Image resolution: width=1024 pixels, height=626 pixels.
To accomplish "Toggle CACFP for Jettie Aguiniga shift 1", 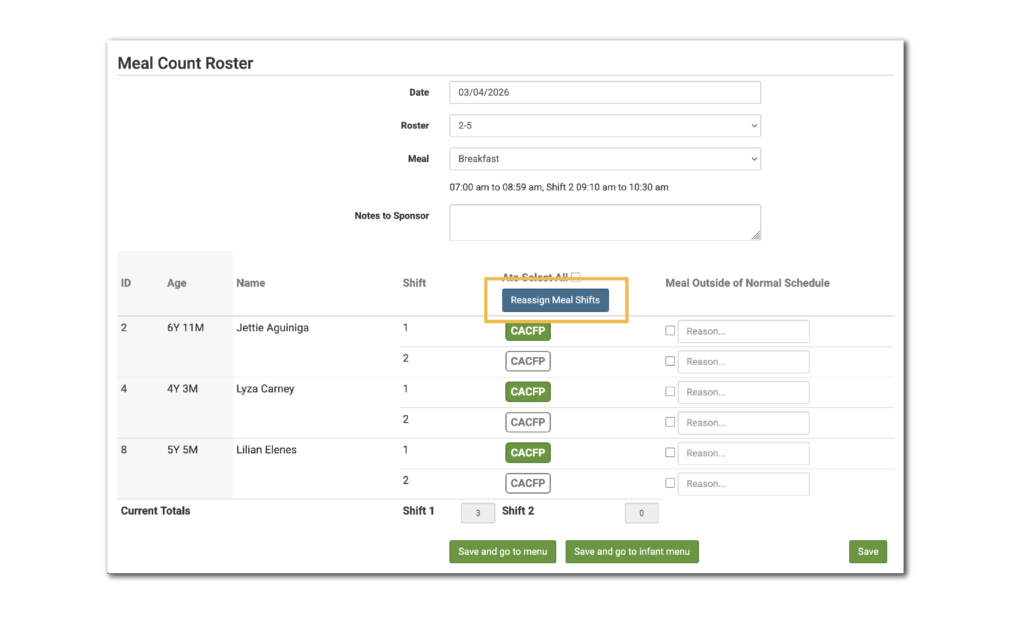I will point(527,331).
